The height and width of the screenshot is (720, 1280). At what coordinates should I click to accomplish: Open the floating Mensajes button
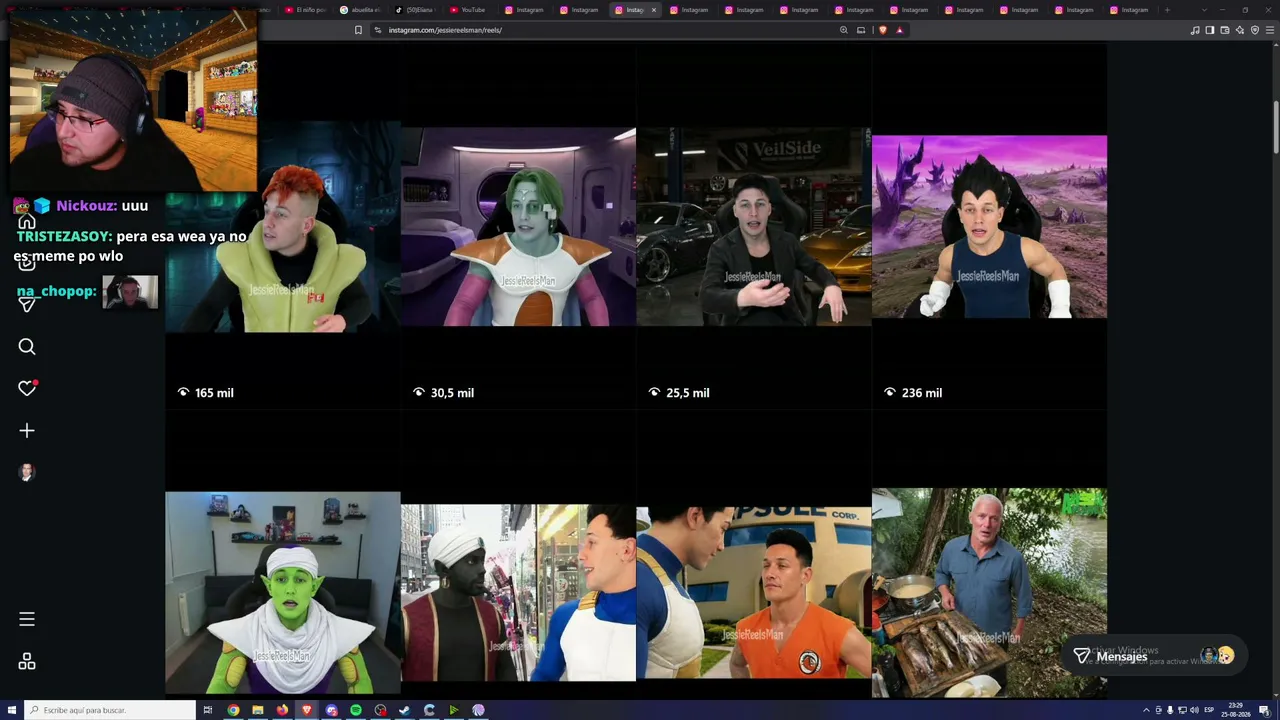[1153, 656]
